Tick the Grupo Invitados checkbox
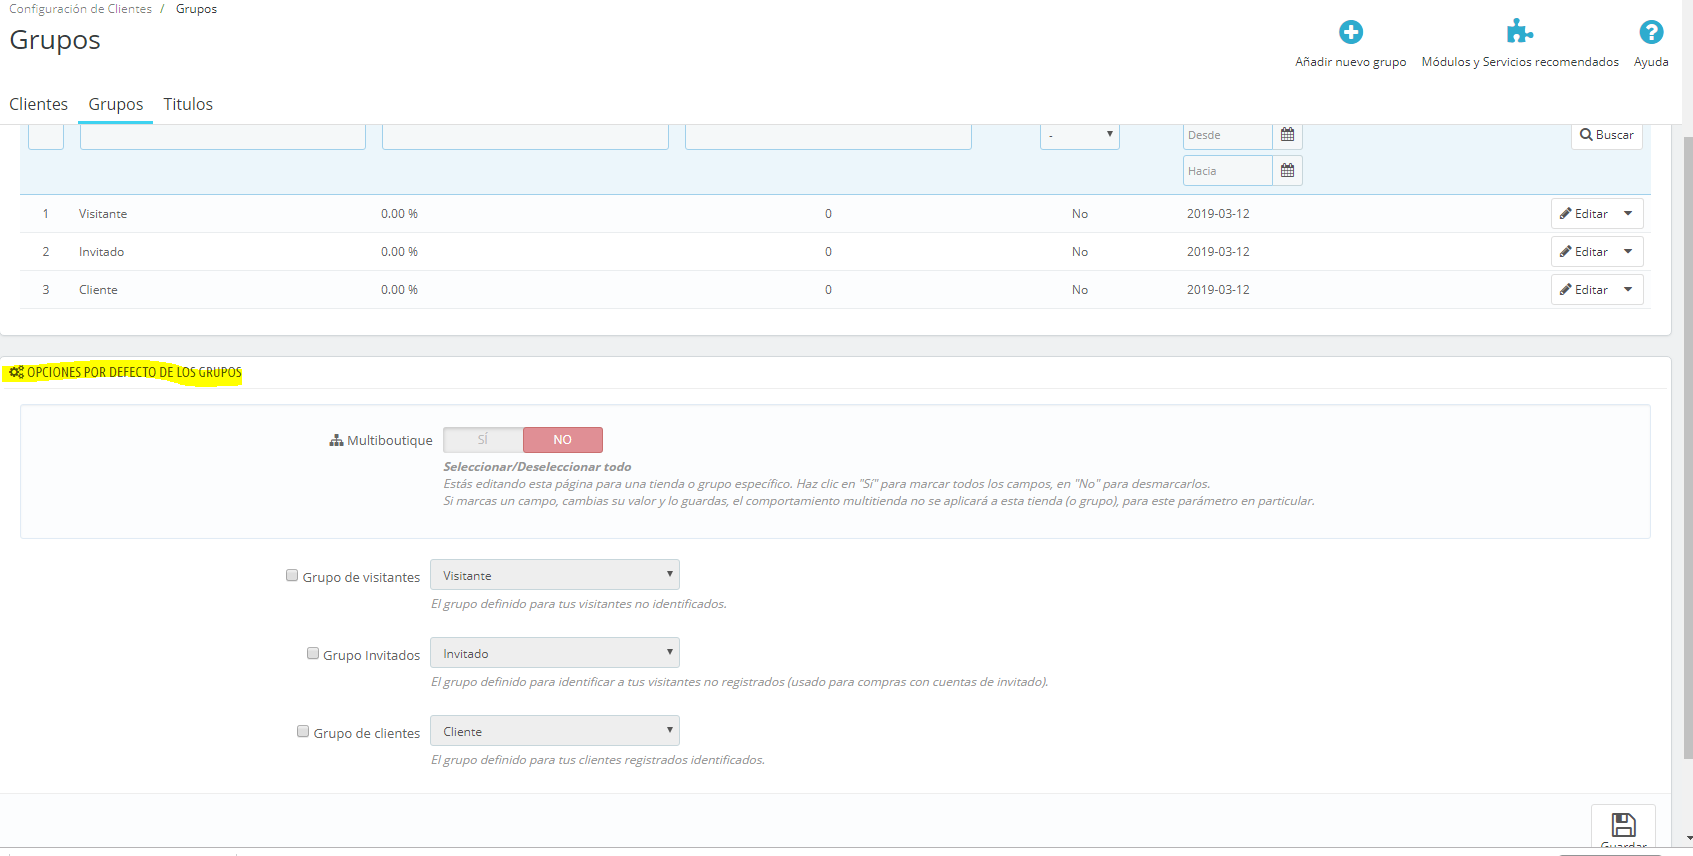 [x=313, y=653]
